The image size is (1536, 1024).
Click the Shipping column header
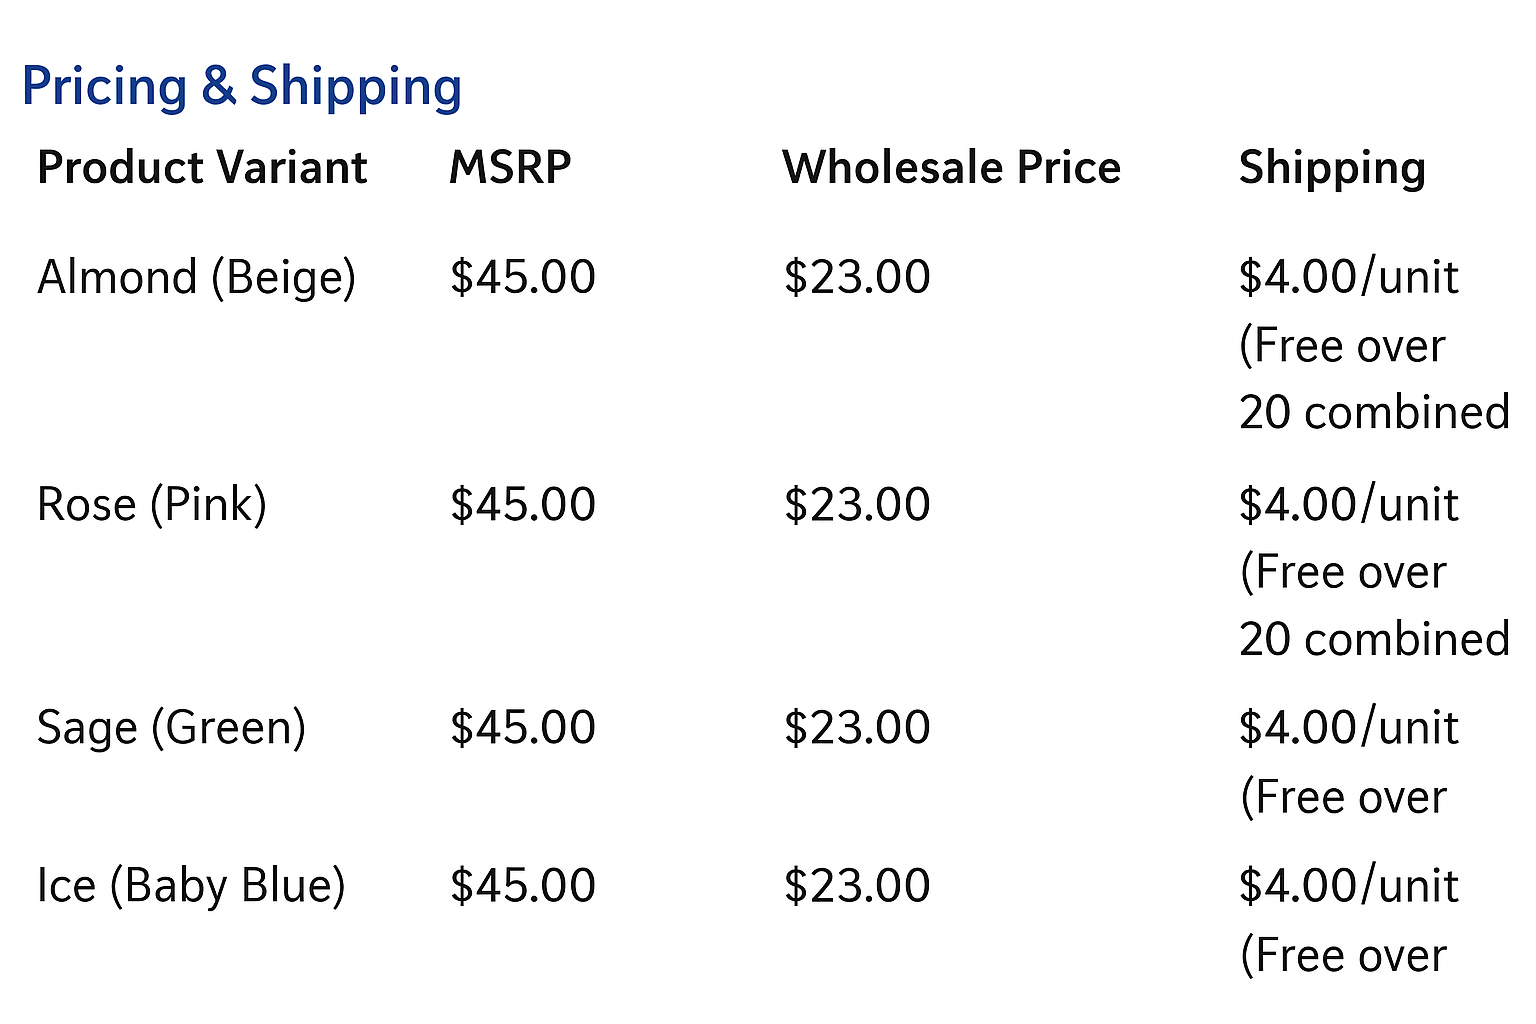click(1332, 168)
